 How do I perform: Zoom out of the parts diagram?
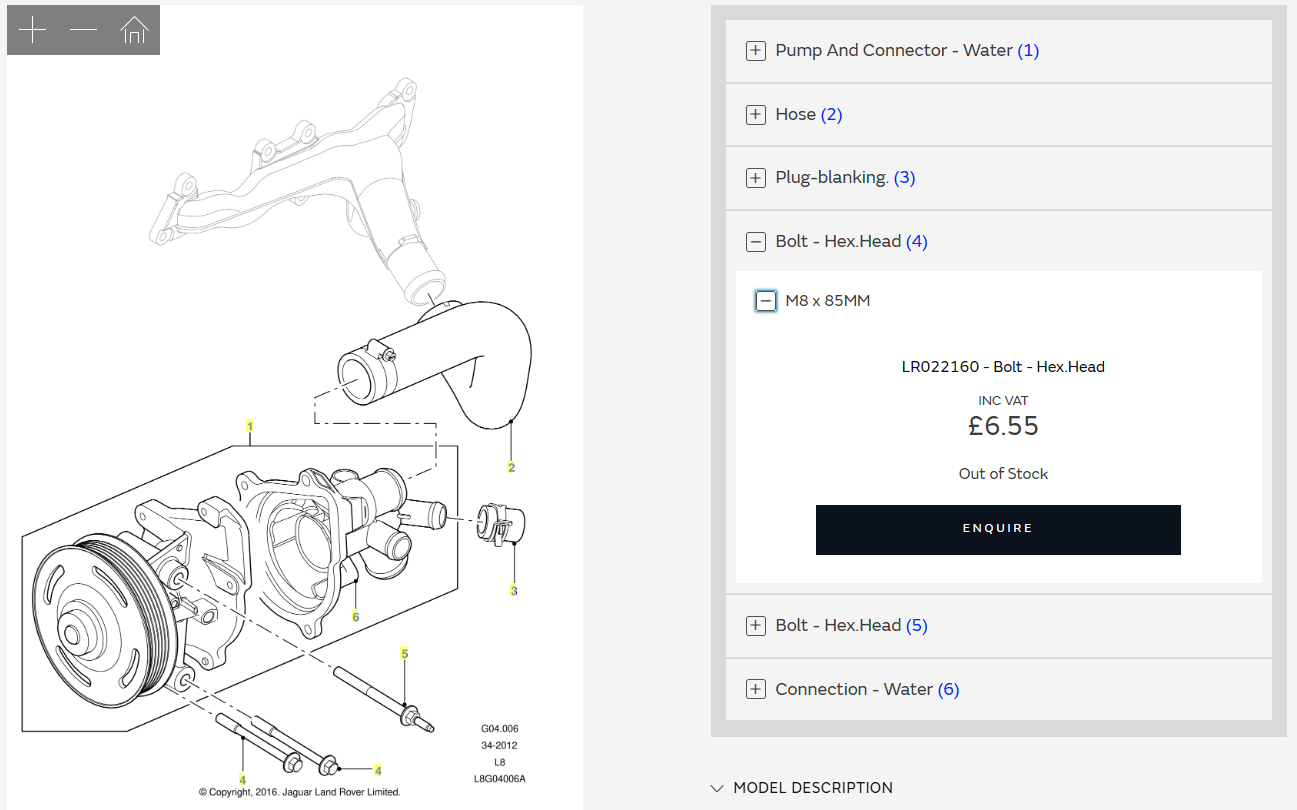click(84, 30)
